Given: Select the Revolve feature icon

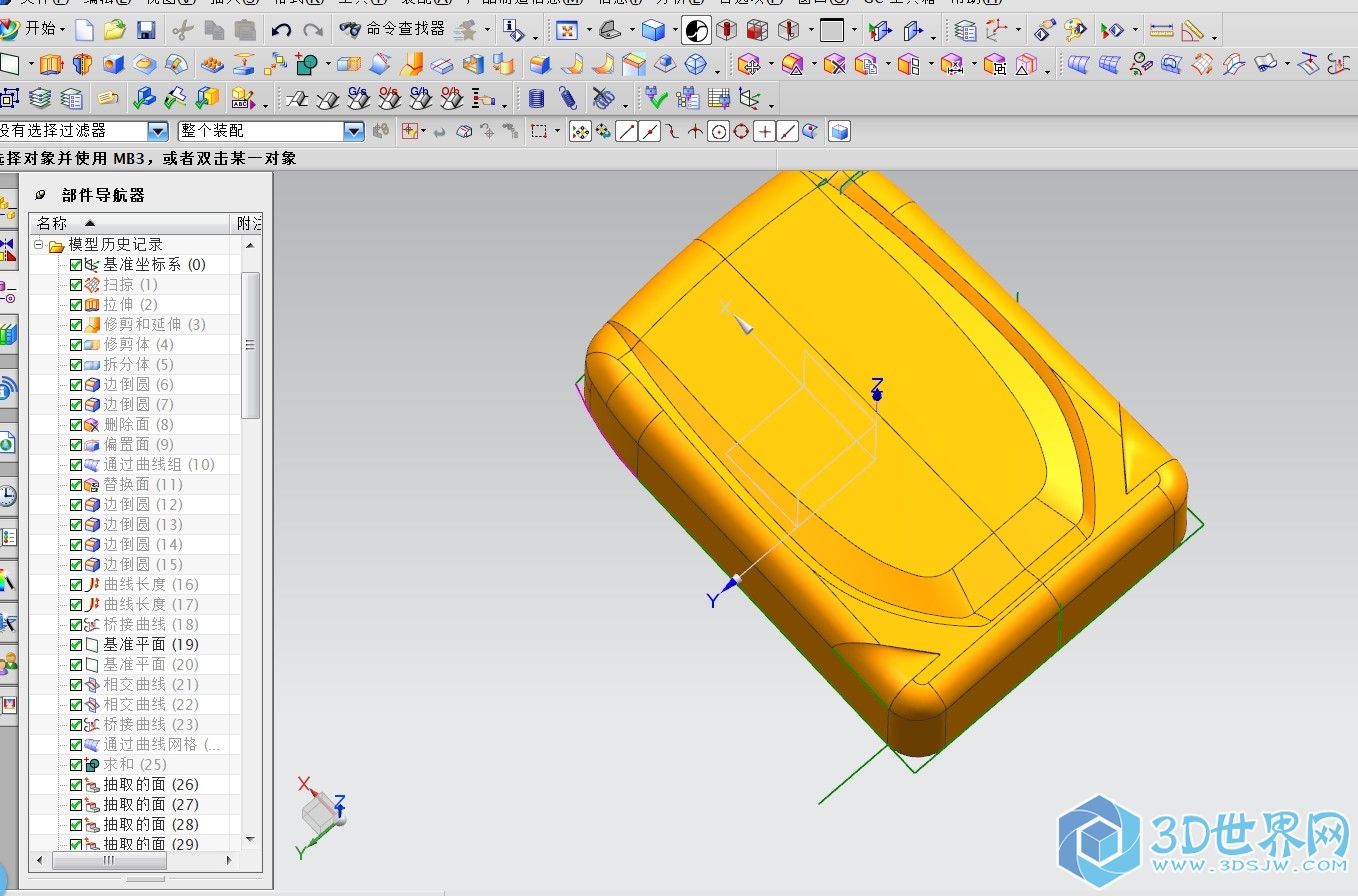Looking at the screenshot, I should (83, 65).
